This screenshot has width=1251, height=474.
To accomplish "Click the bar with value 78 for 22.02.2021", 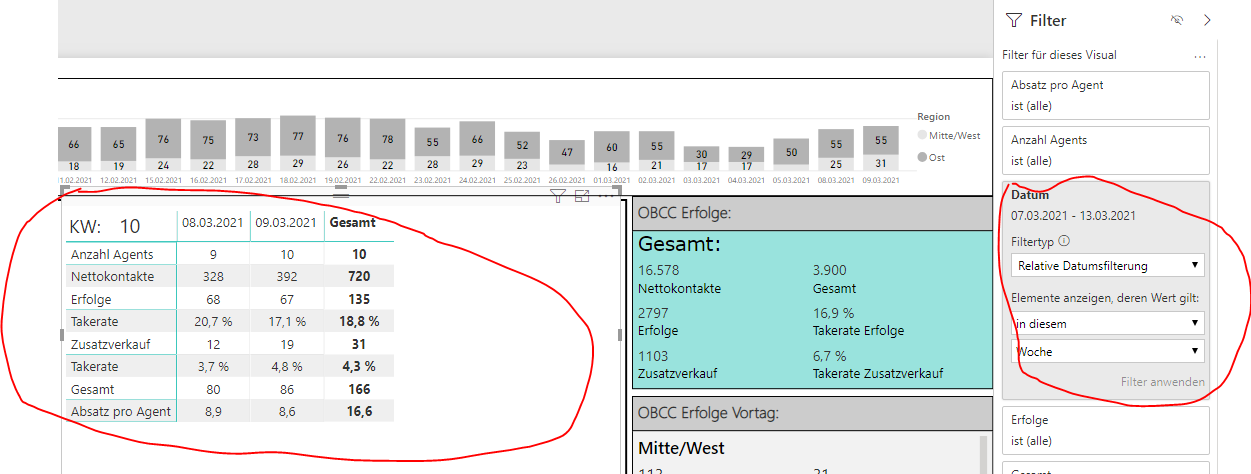I will click(387, 138).
